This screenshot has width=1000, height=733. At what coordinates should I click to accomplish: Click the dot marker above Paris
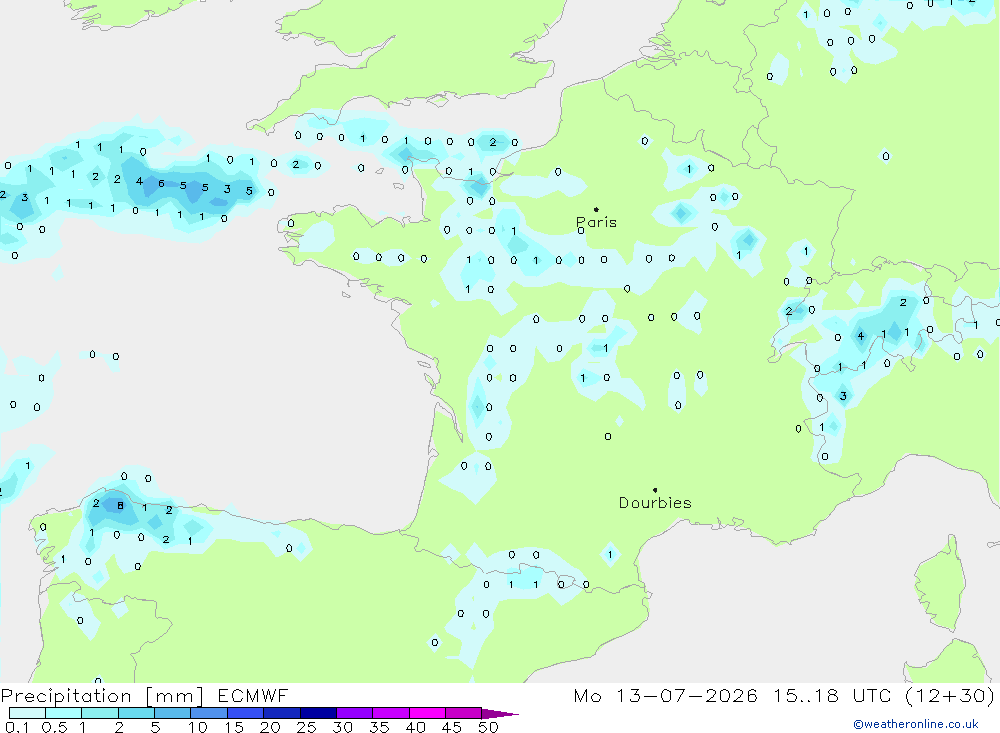click(x=596, y=209)
